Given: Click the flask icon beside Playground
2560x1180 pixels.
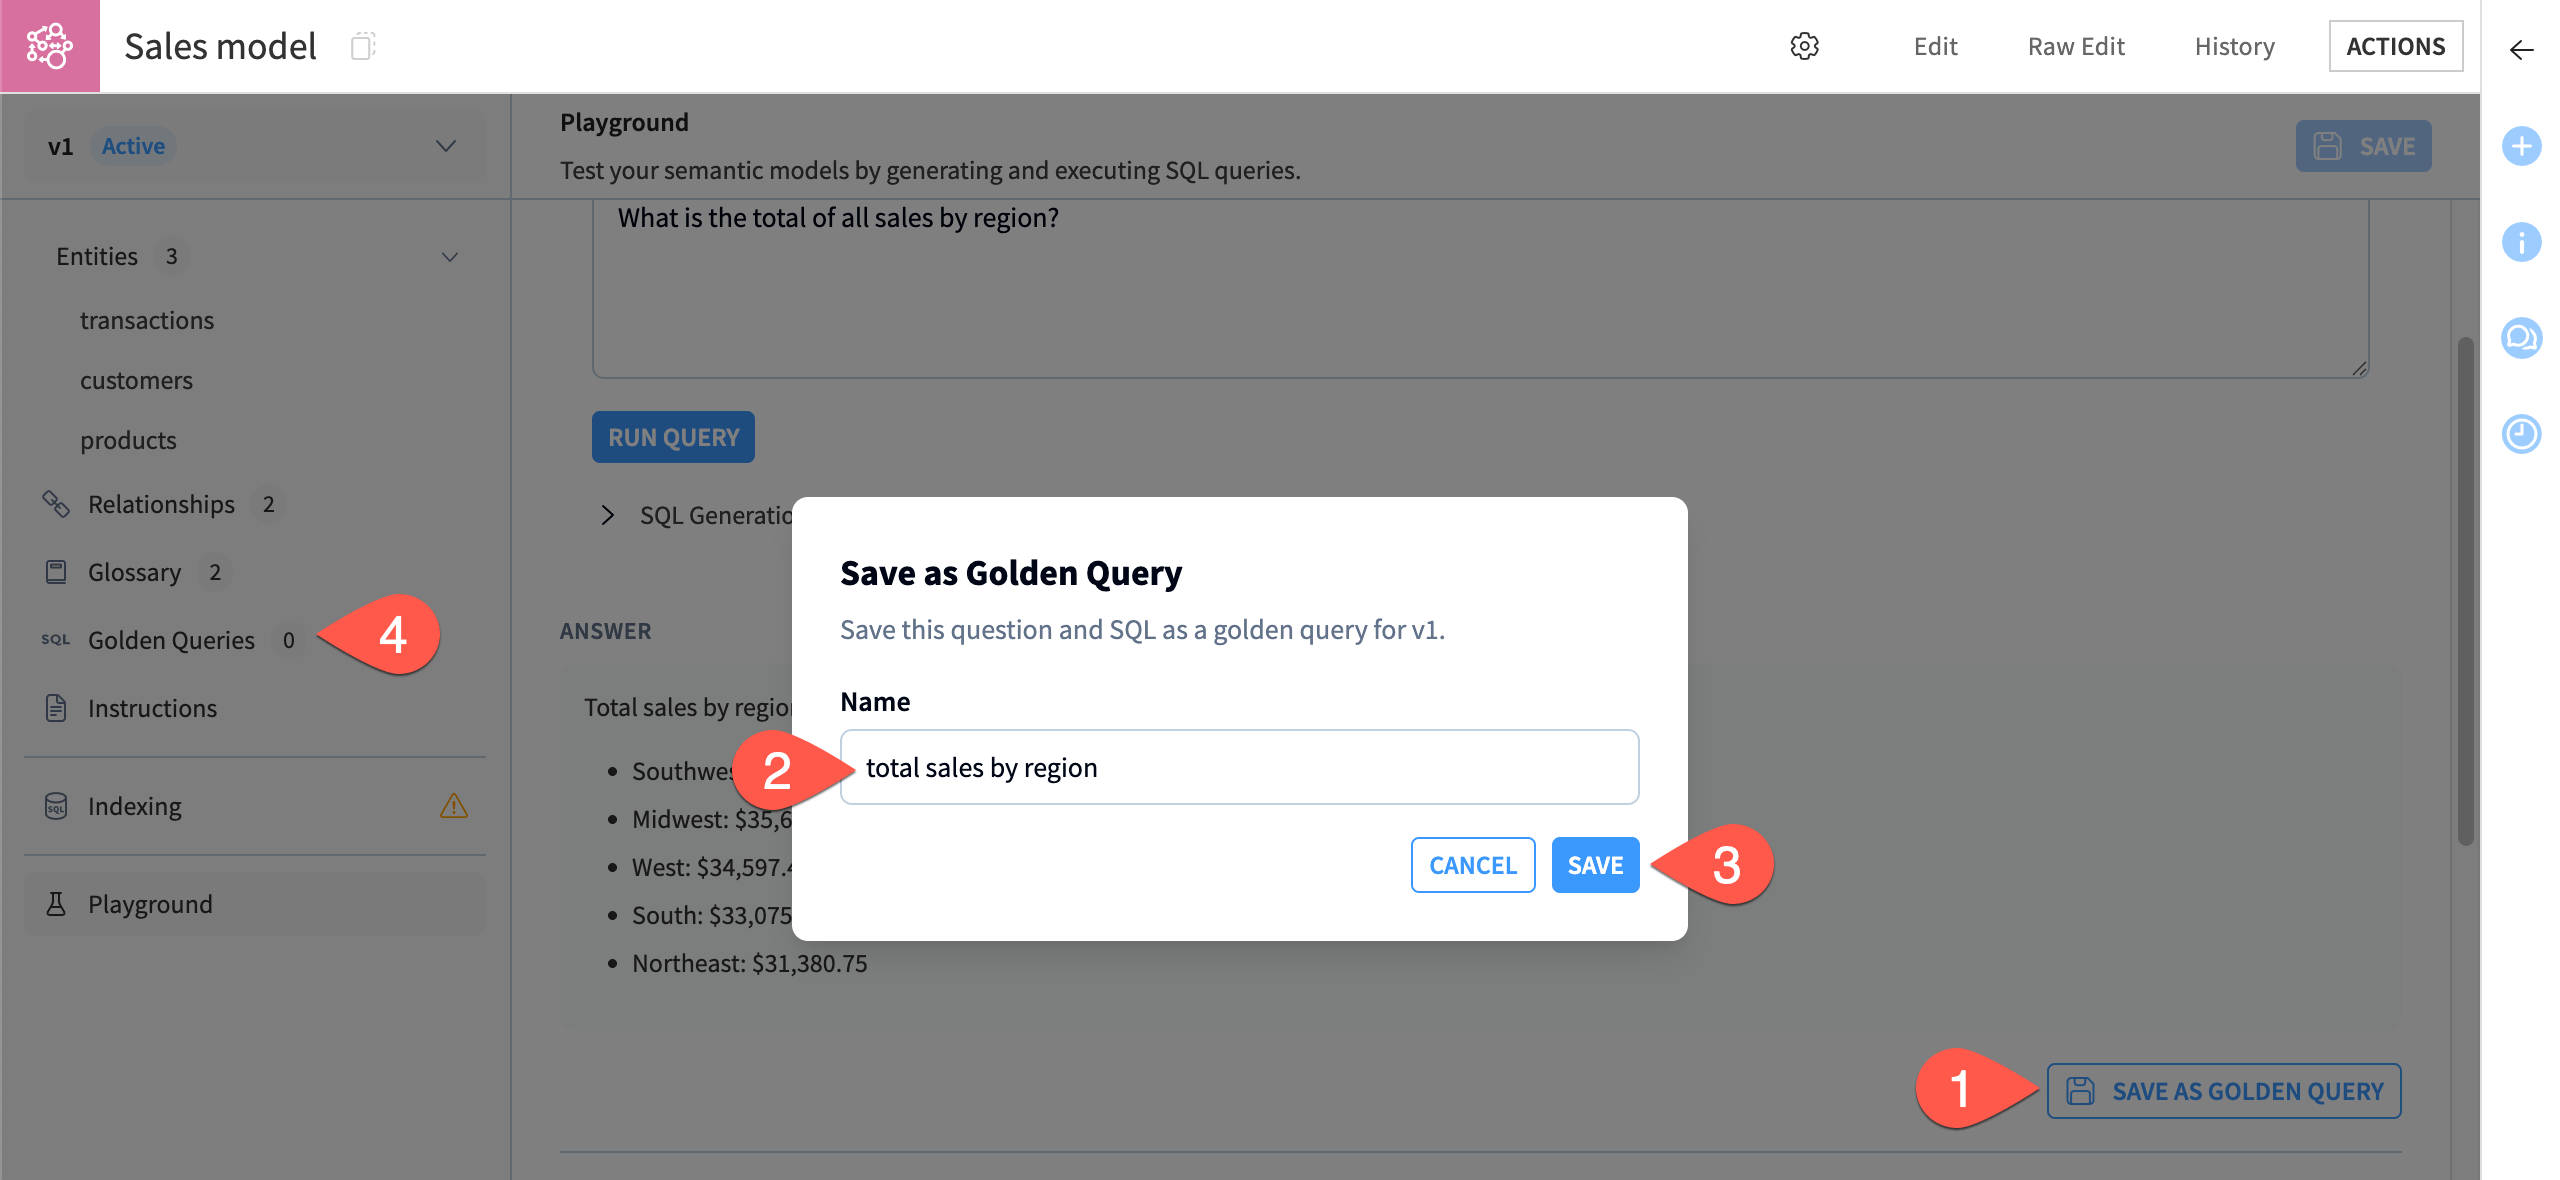Looking at the screenshot, I should (x=55, y=903).
